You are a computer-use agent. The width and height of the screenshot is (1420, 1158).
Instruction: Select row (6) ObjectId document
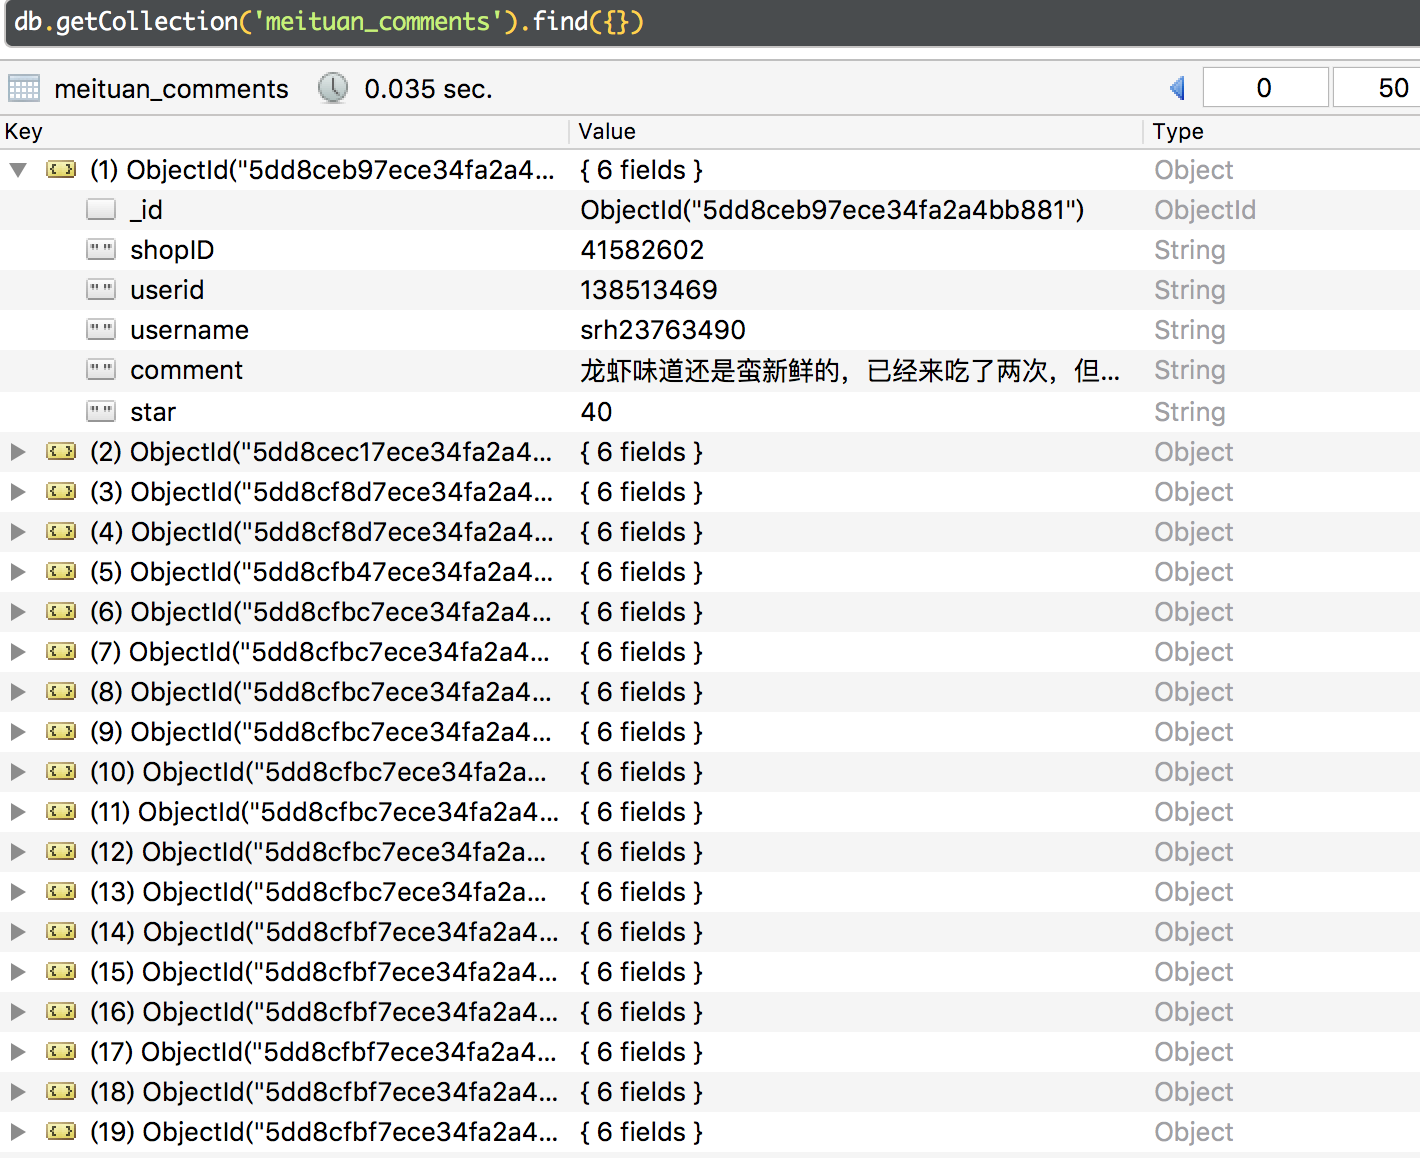click(x=710, y=612)
